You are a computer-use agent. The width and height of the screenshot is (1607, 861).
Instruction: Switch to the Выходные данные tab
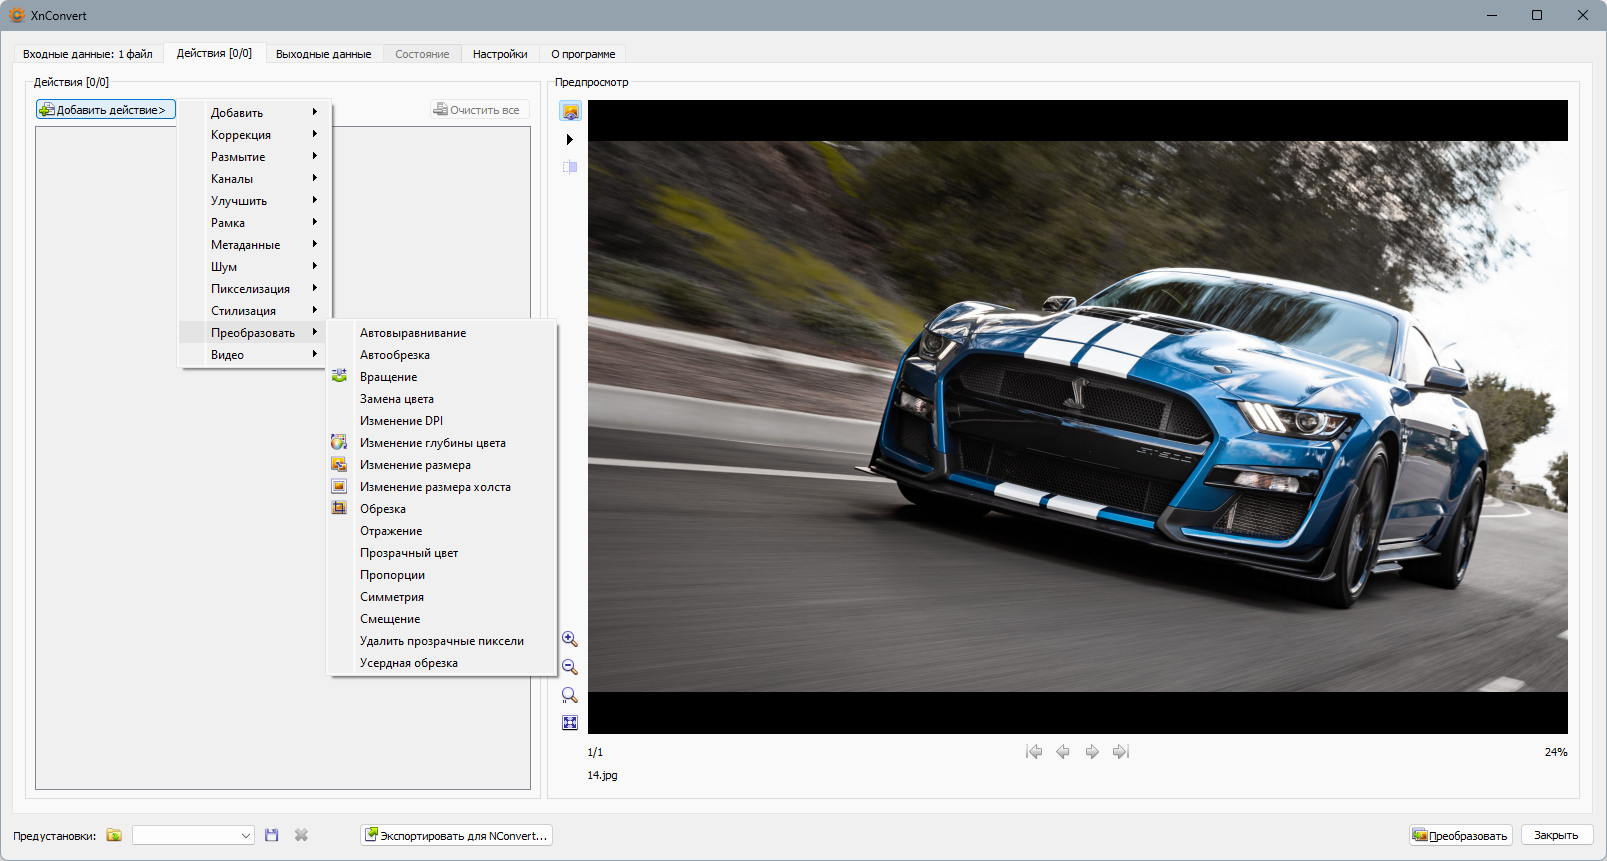pyautogui.click(x=323, y=54)
